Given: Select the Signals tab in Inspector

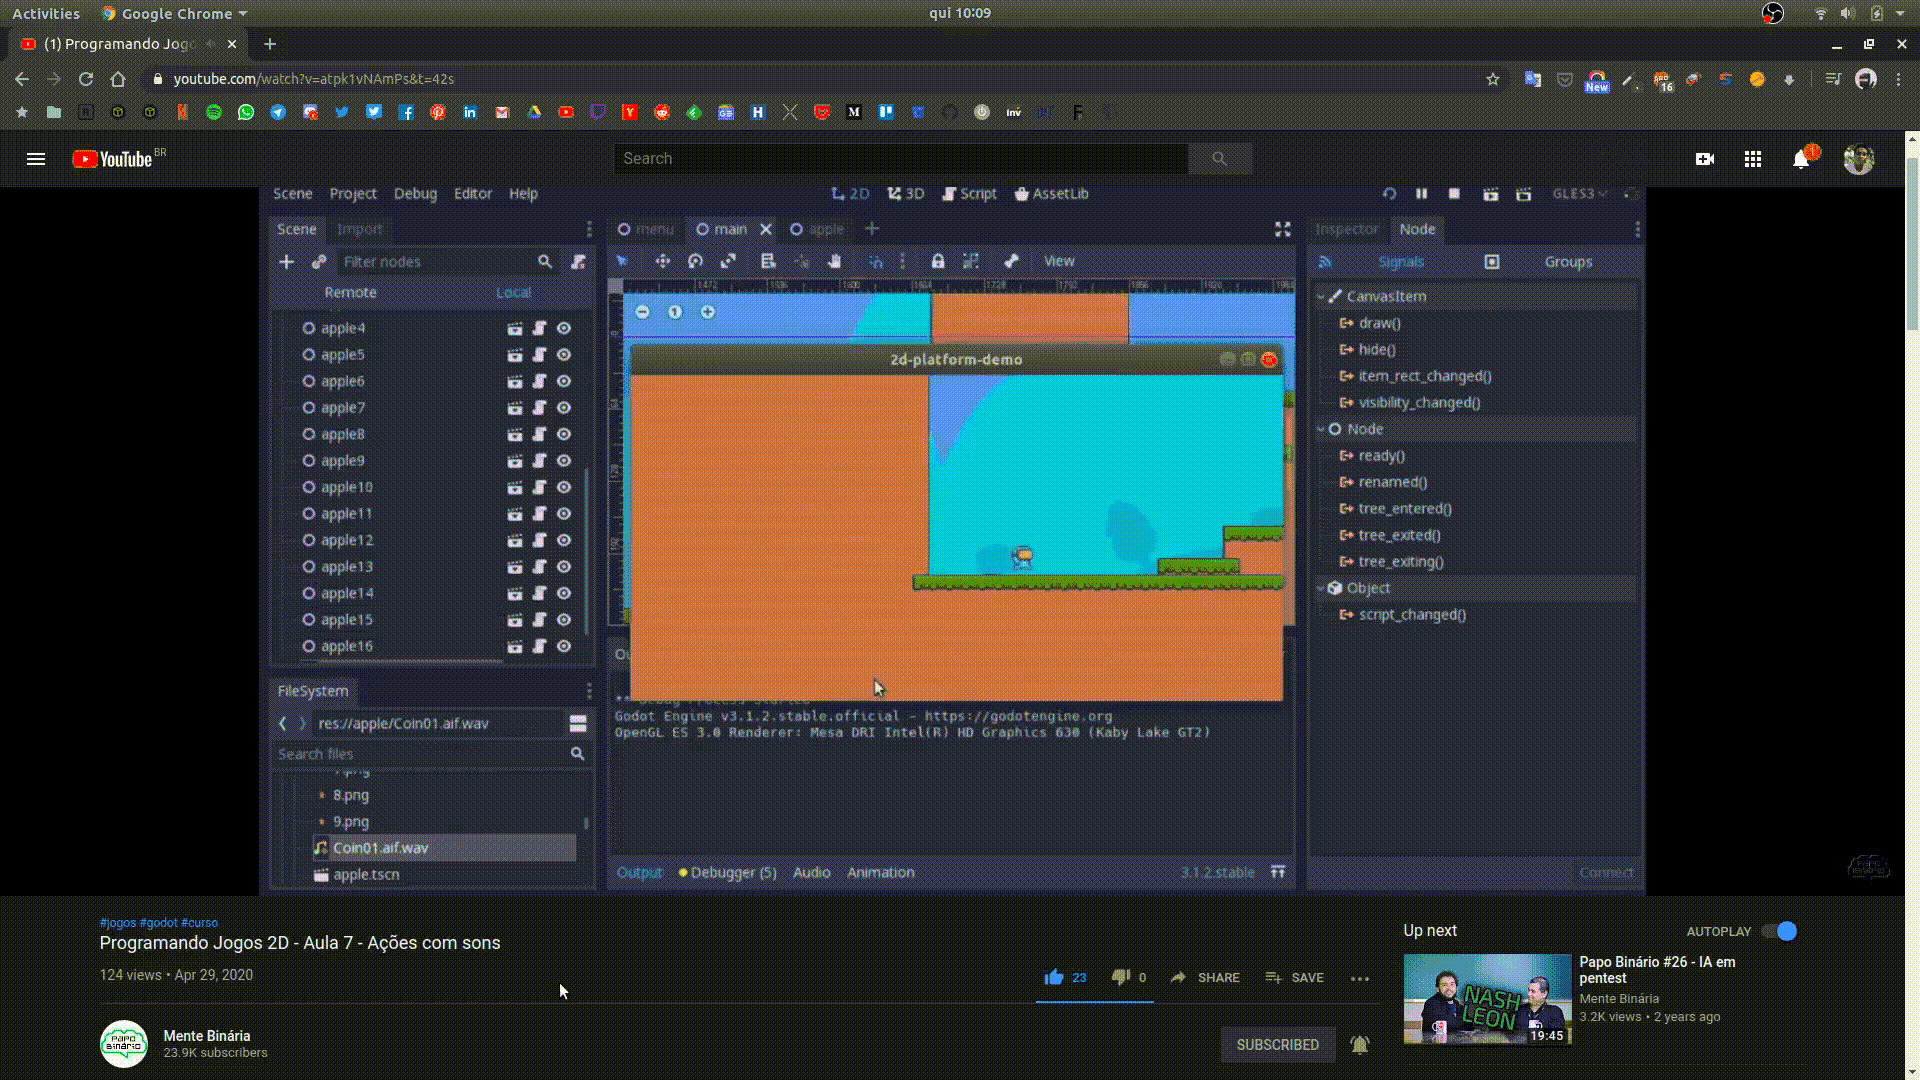Looking at the screenshot, I should pyautogui.click(x=1400, y=261).
